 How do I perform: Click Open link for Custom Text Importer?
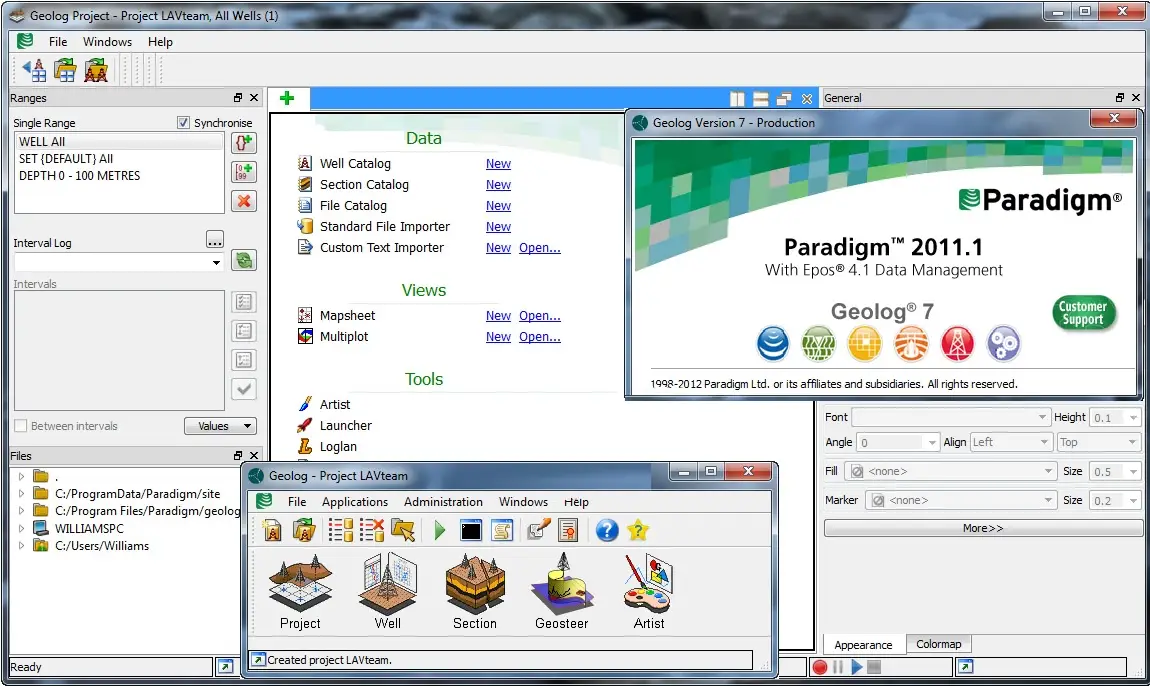[x=540, y=248]
